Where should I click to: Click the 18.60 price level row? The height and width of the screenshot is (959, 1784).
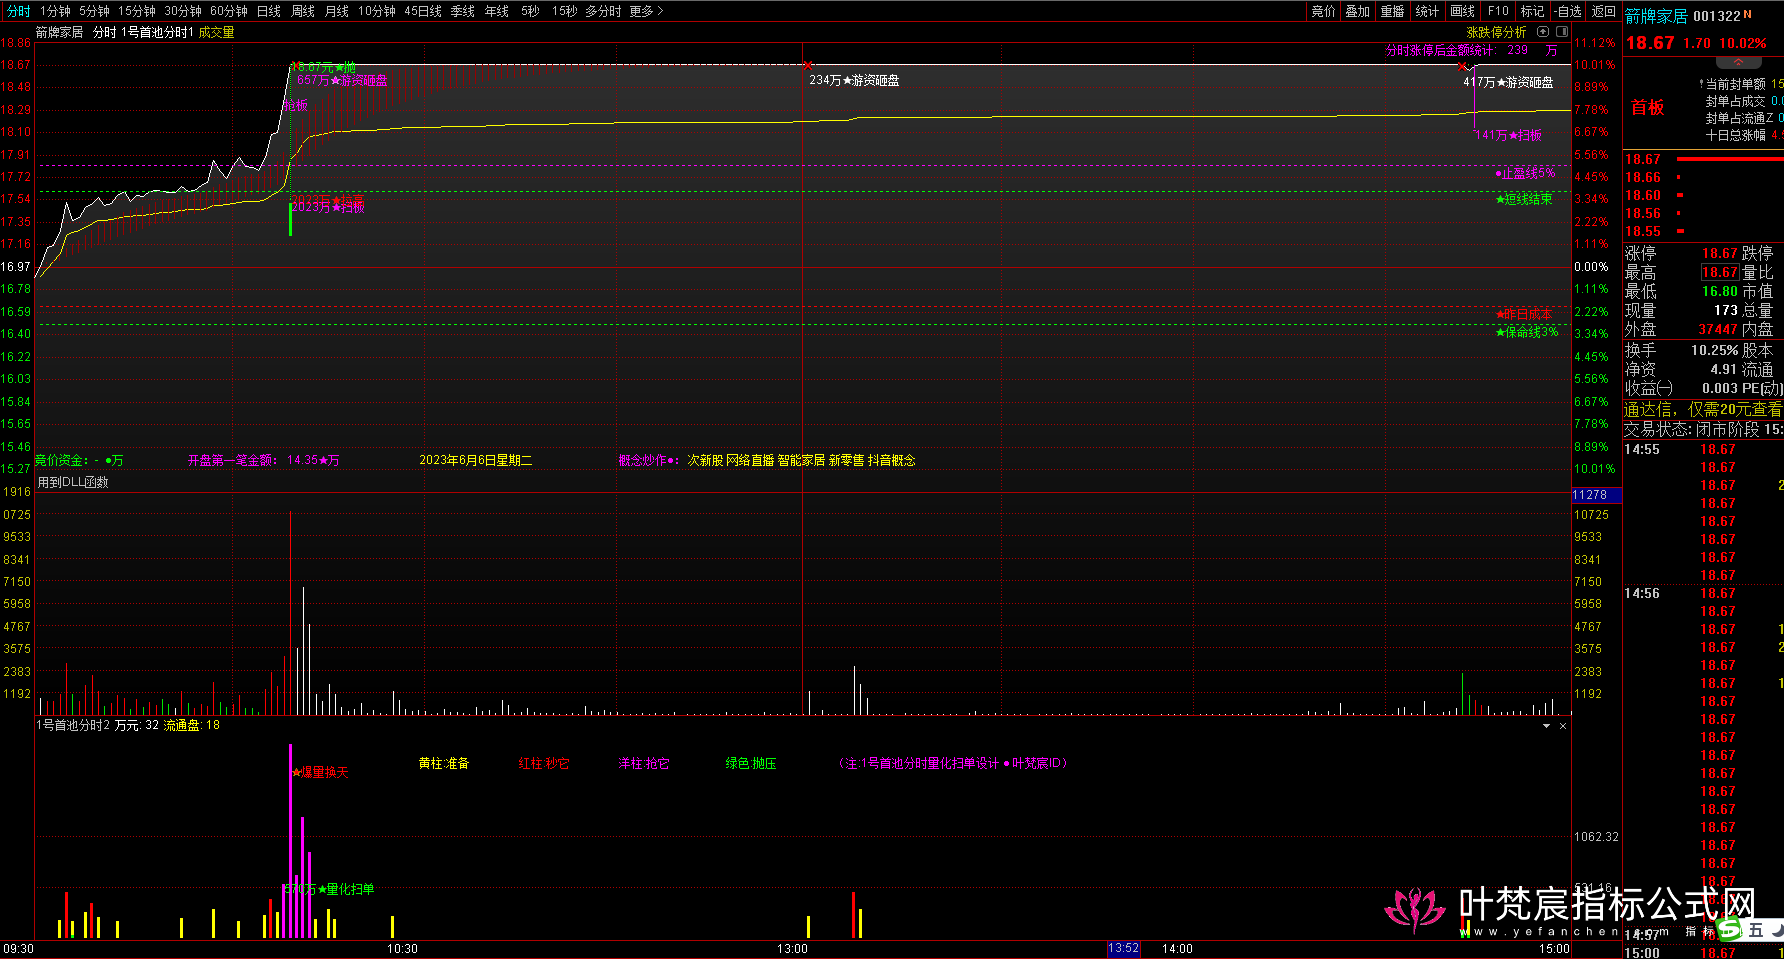click(1642, 195)
